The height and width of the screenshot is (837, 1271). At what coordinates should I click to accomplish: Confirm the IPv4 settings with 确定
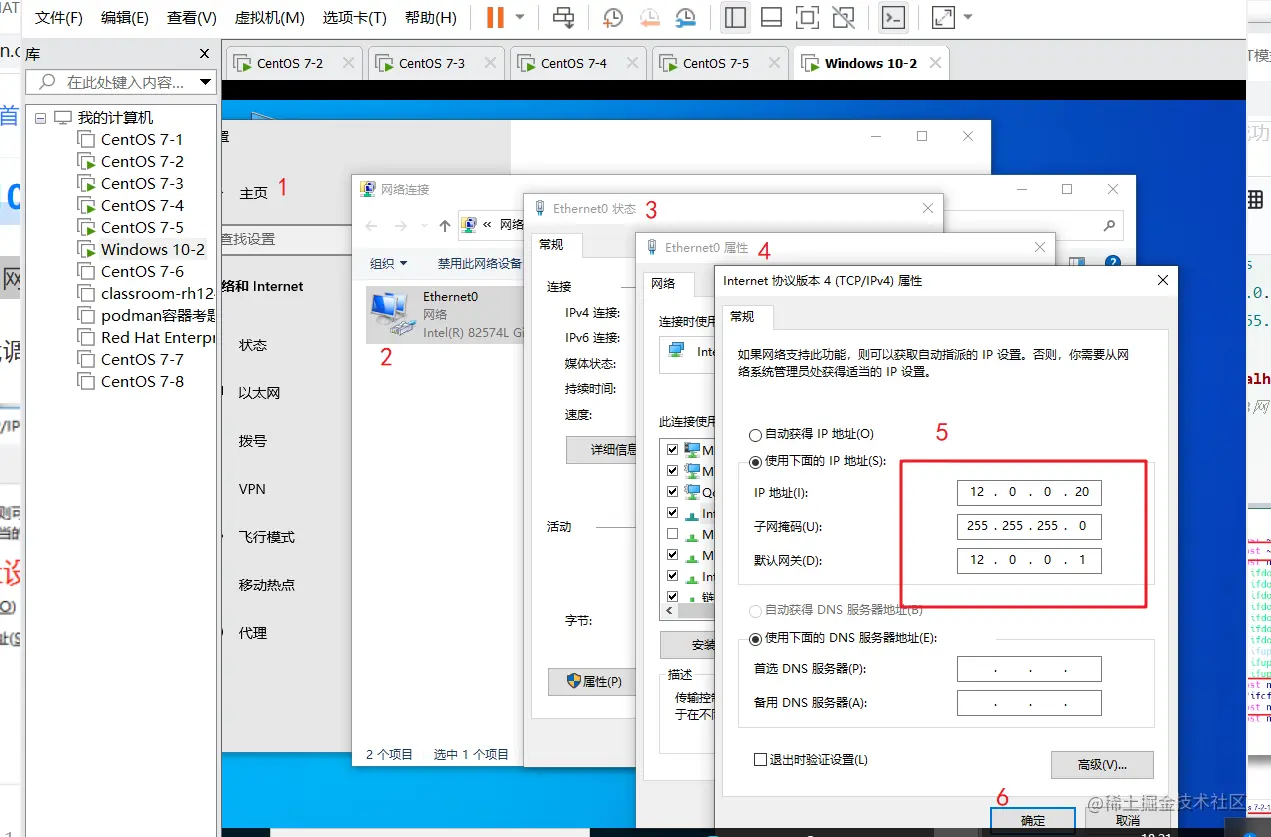[1033, 820]
